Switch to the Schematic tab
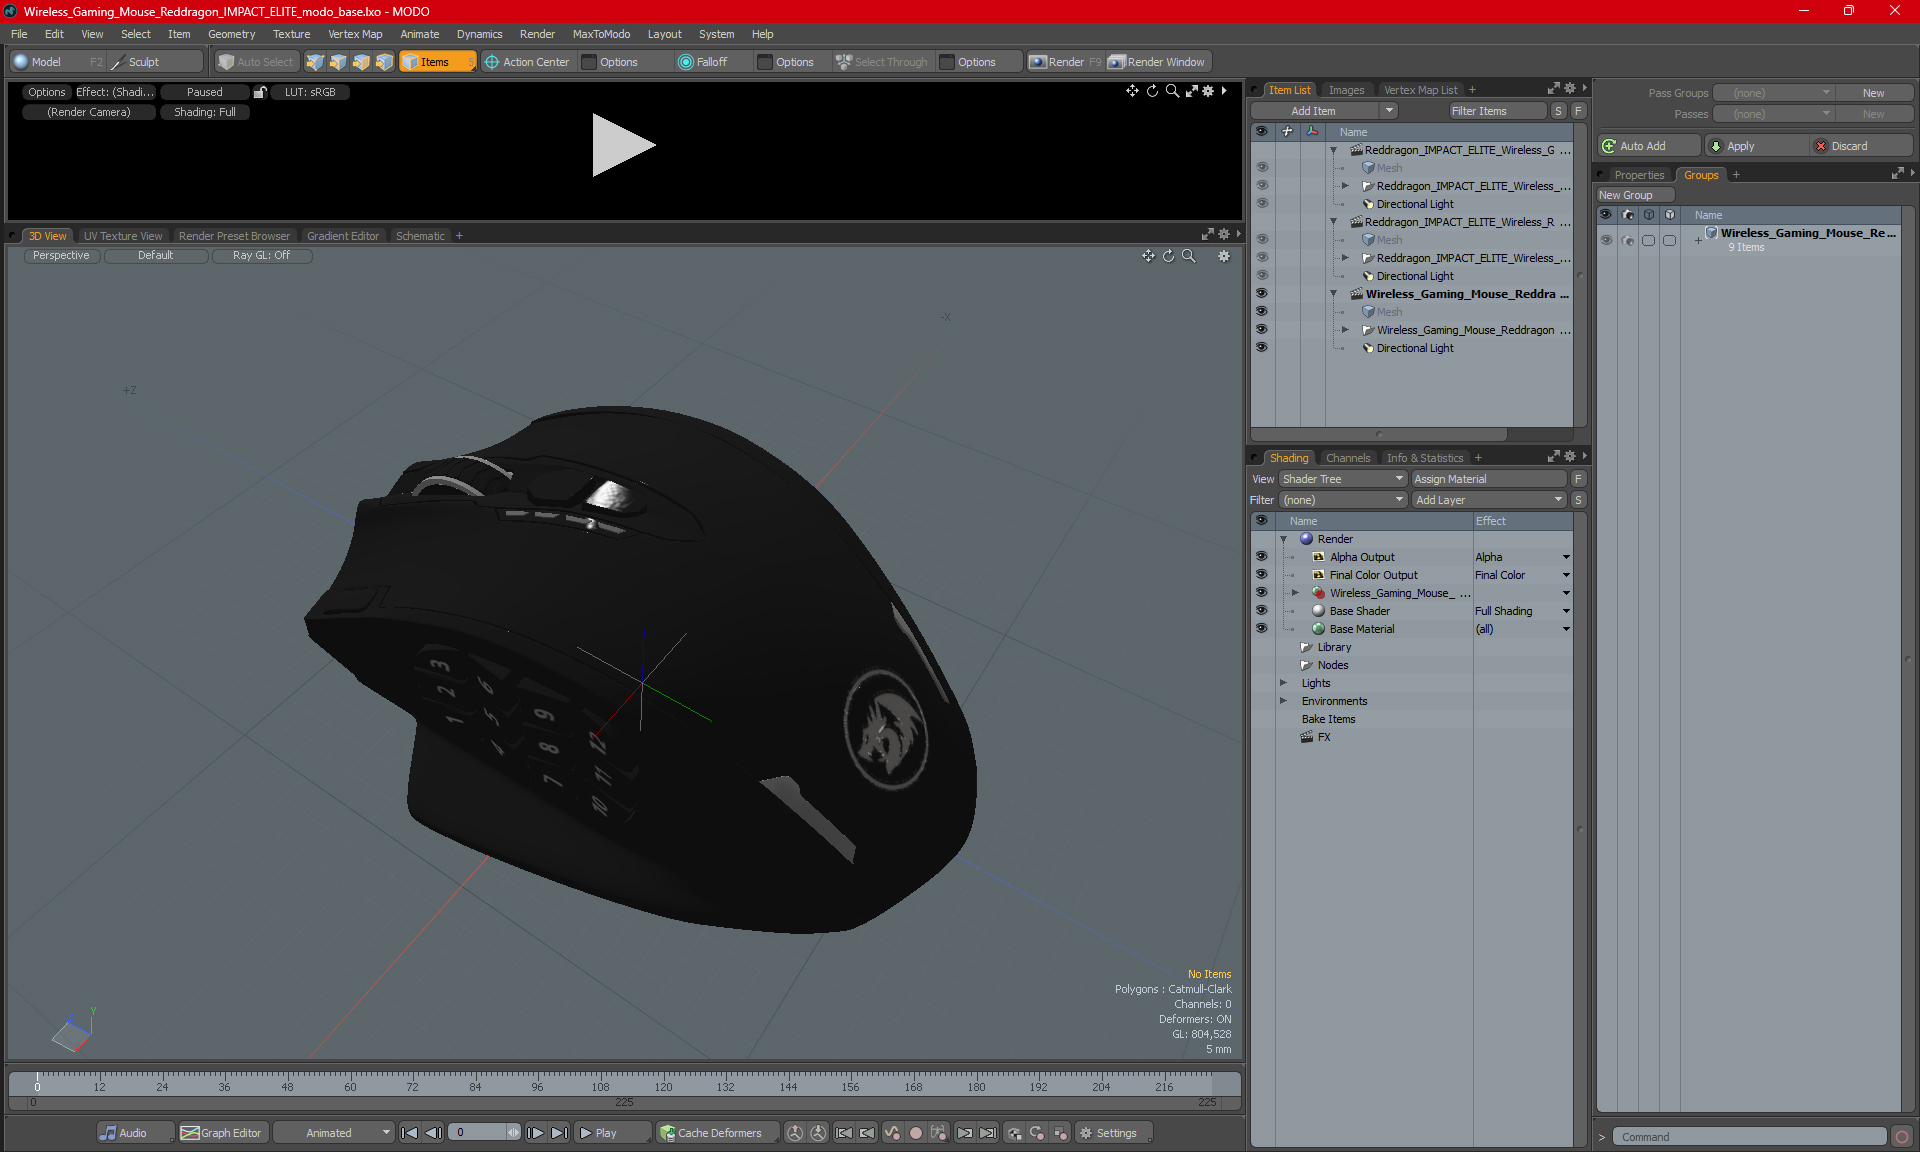Image resolution: width=1920 pixels, height=1152 pixels. point(420,236)
